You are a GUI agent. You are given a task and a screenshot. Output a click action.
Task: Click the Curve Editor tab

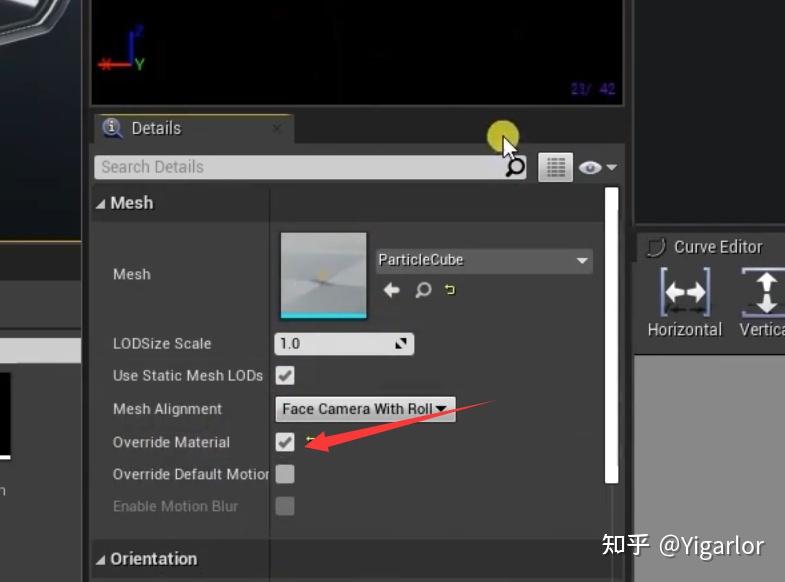pos(706,247)
